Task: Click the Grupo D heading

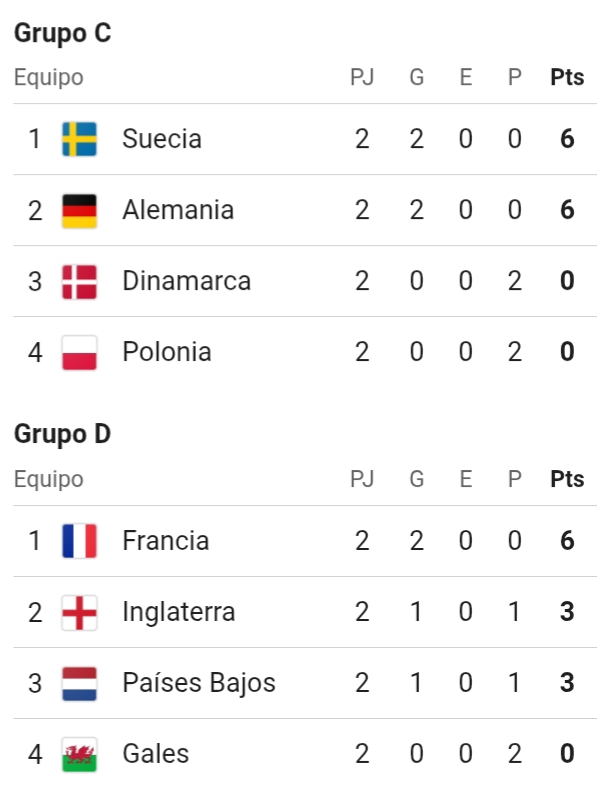Action: (x=62, y=435)
